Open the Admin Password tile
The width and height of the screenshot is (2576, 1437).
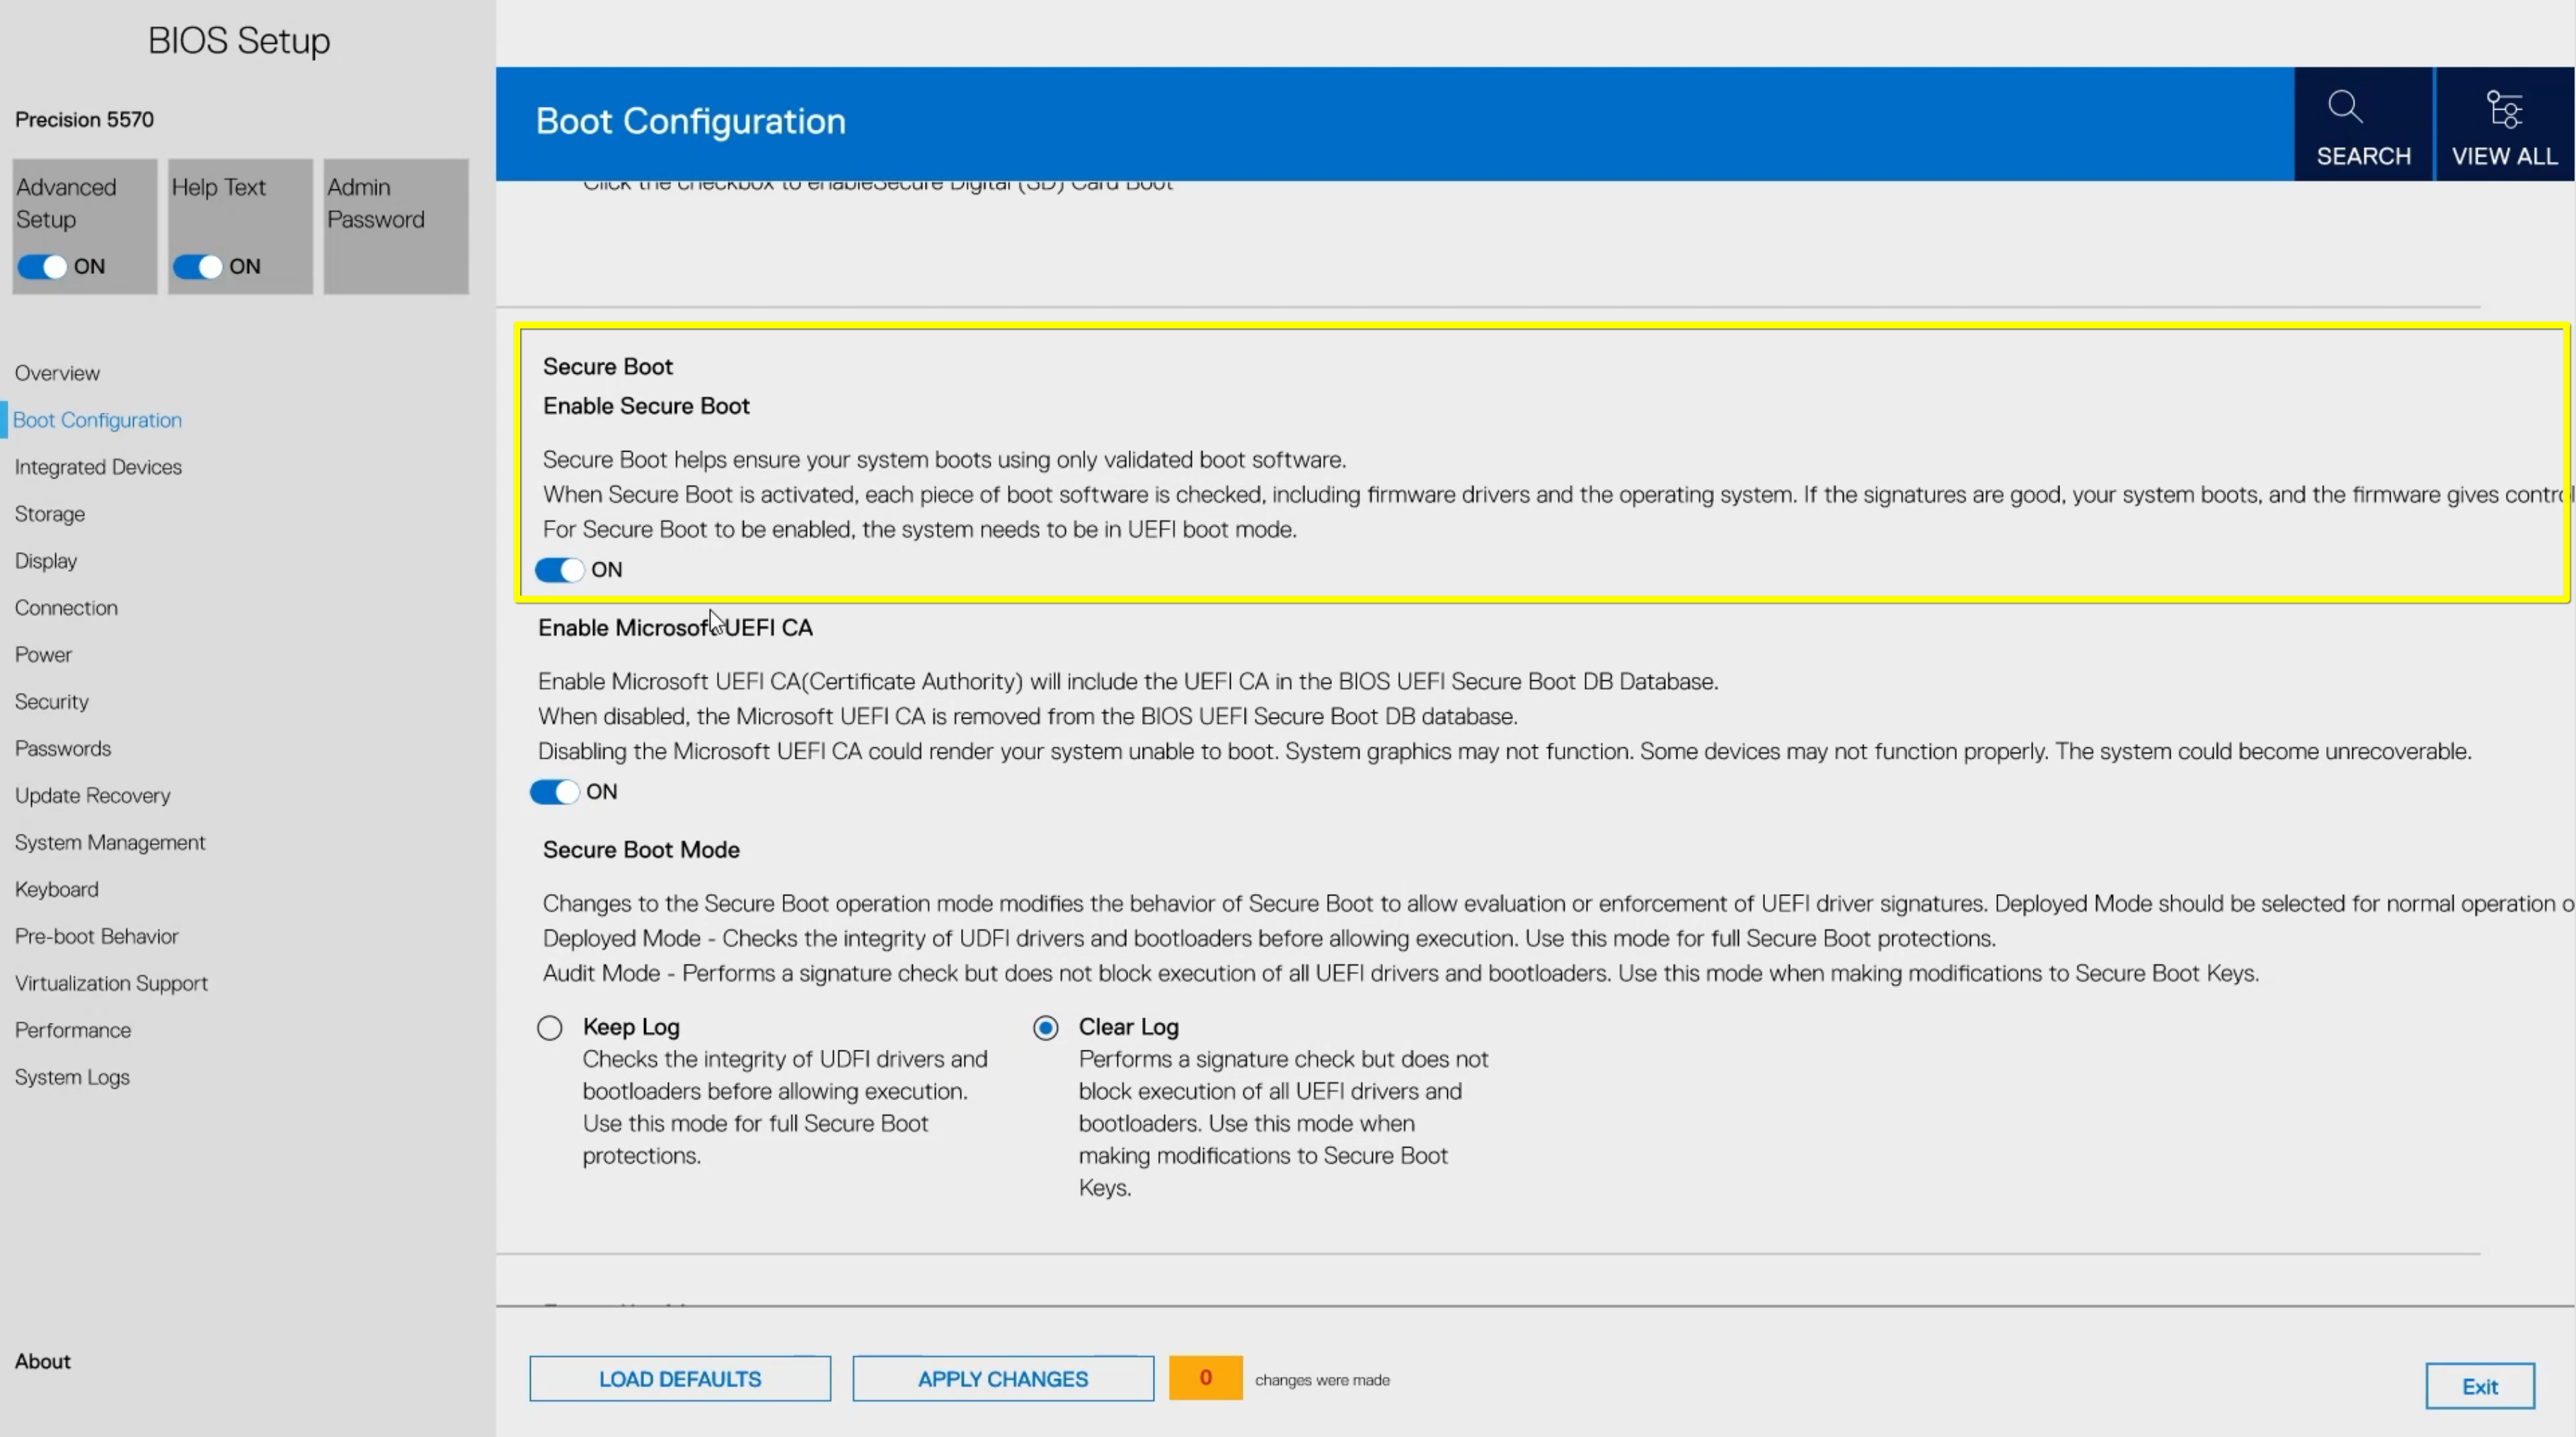(396, 226)
